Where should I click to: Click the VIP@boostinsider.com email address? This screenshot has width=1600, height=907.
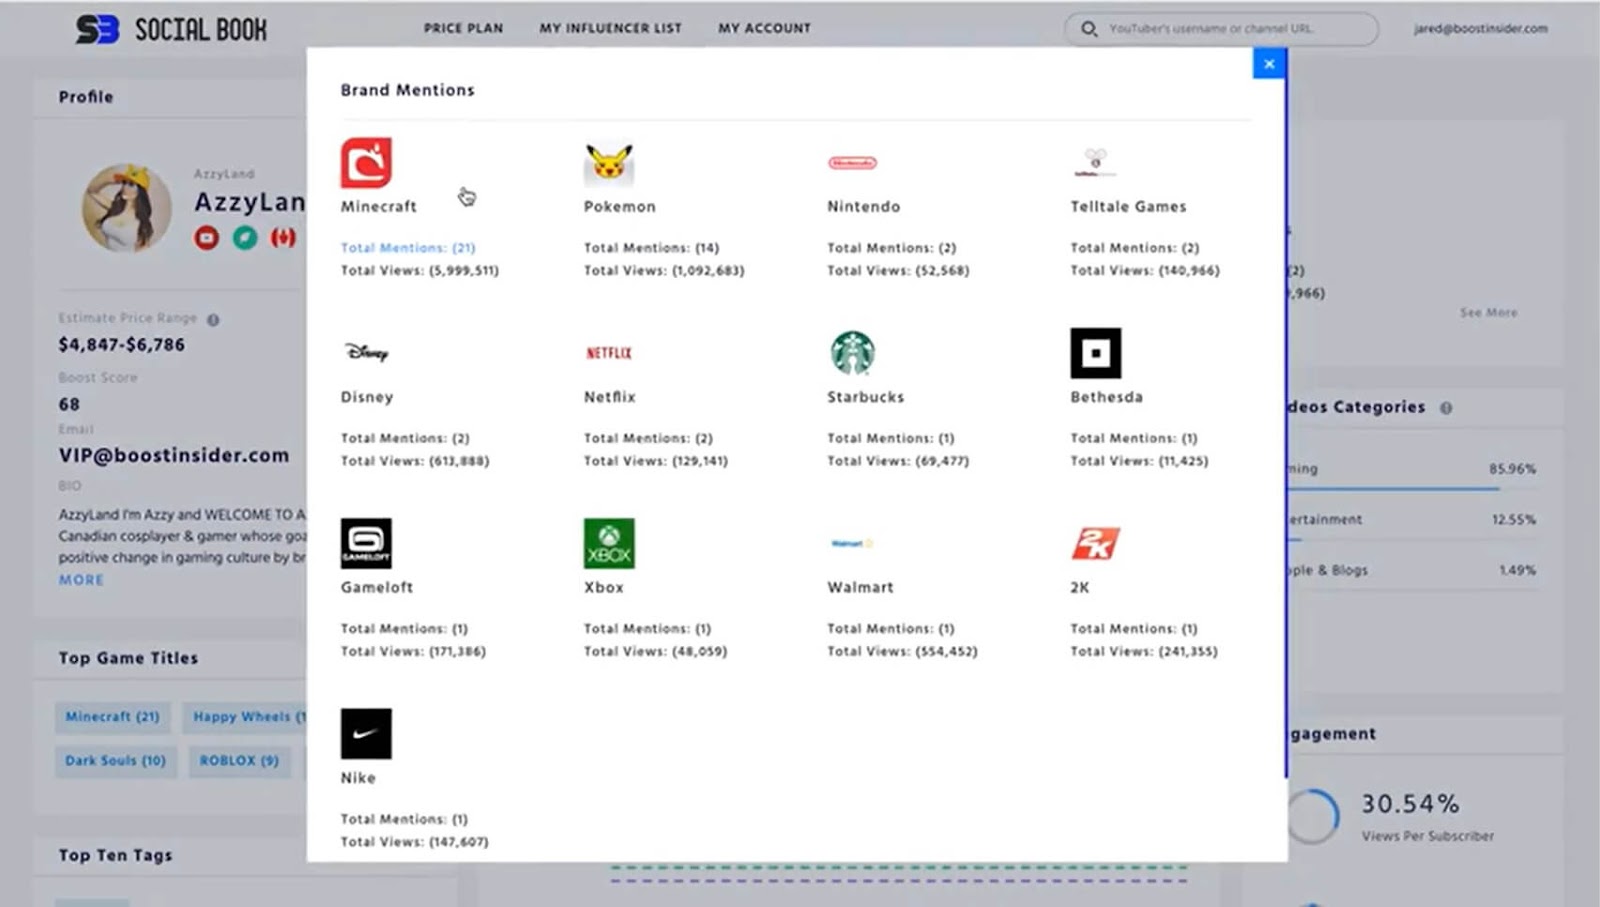tap(174, 455)
